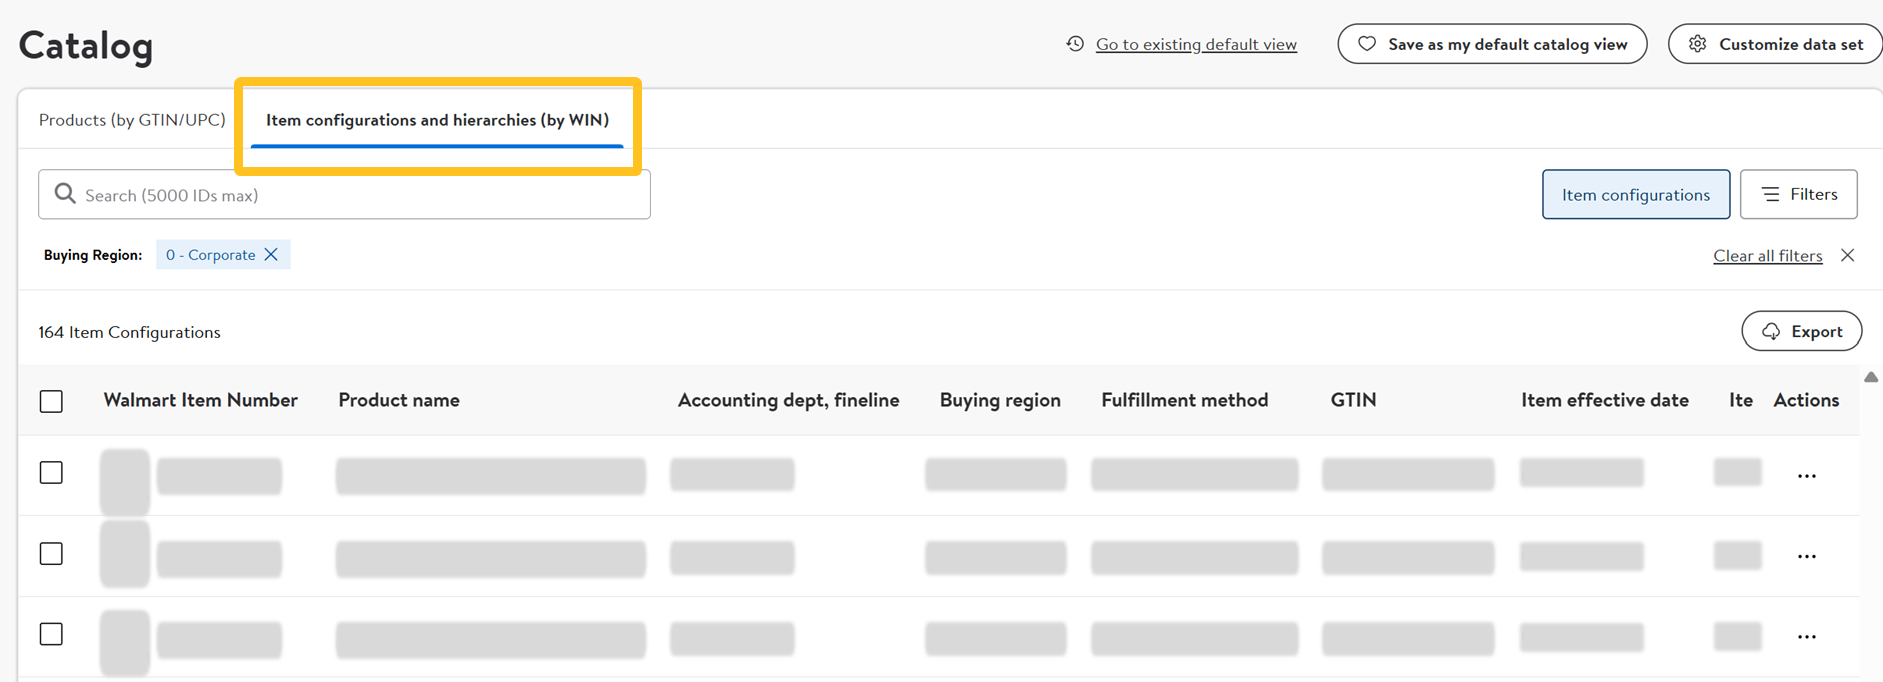The height and width of the screenshot is (682, 1883).
Task: Switch to Products (by GTIN/UPC) tab
Action: coord(132,120)
